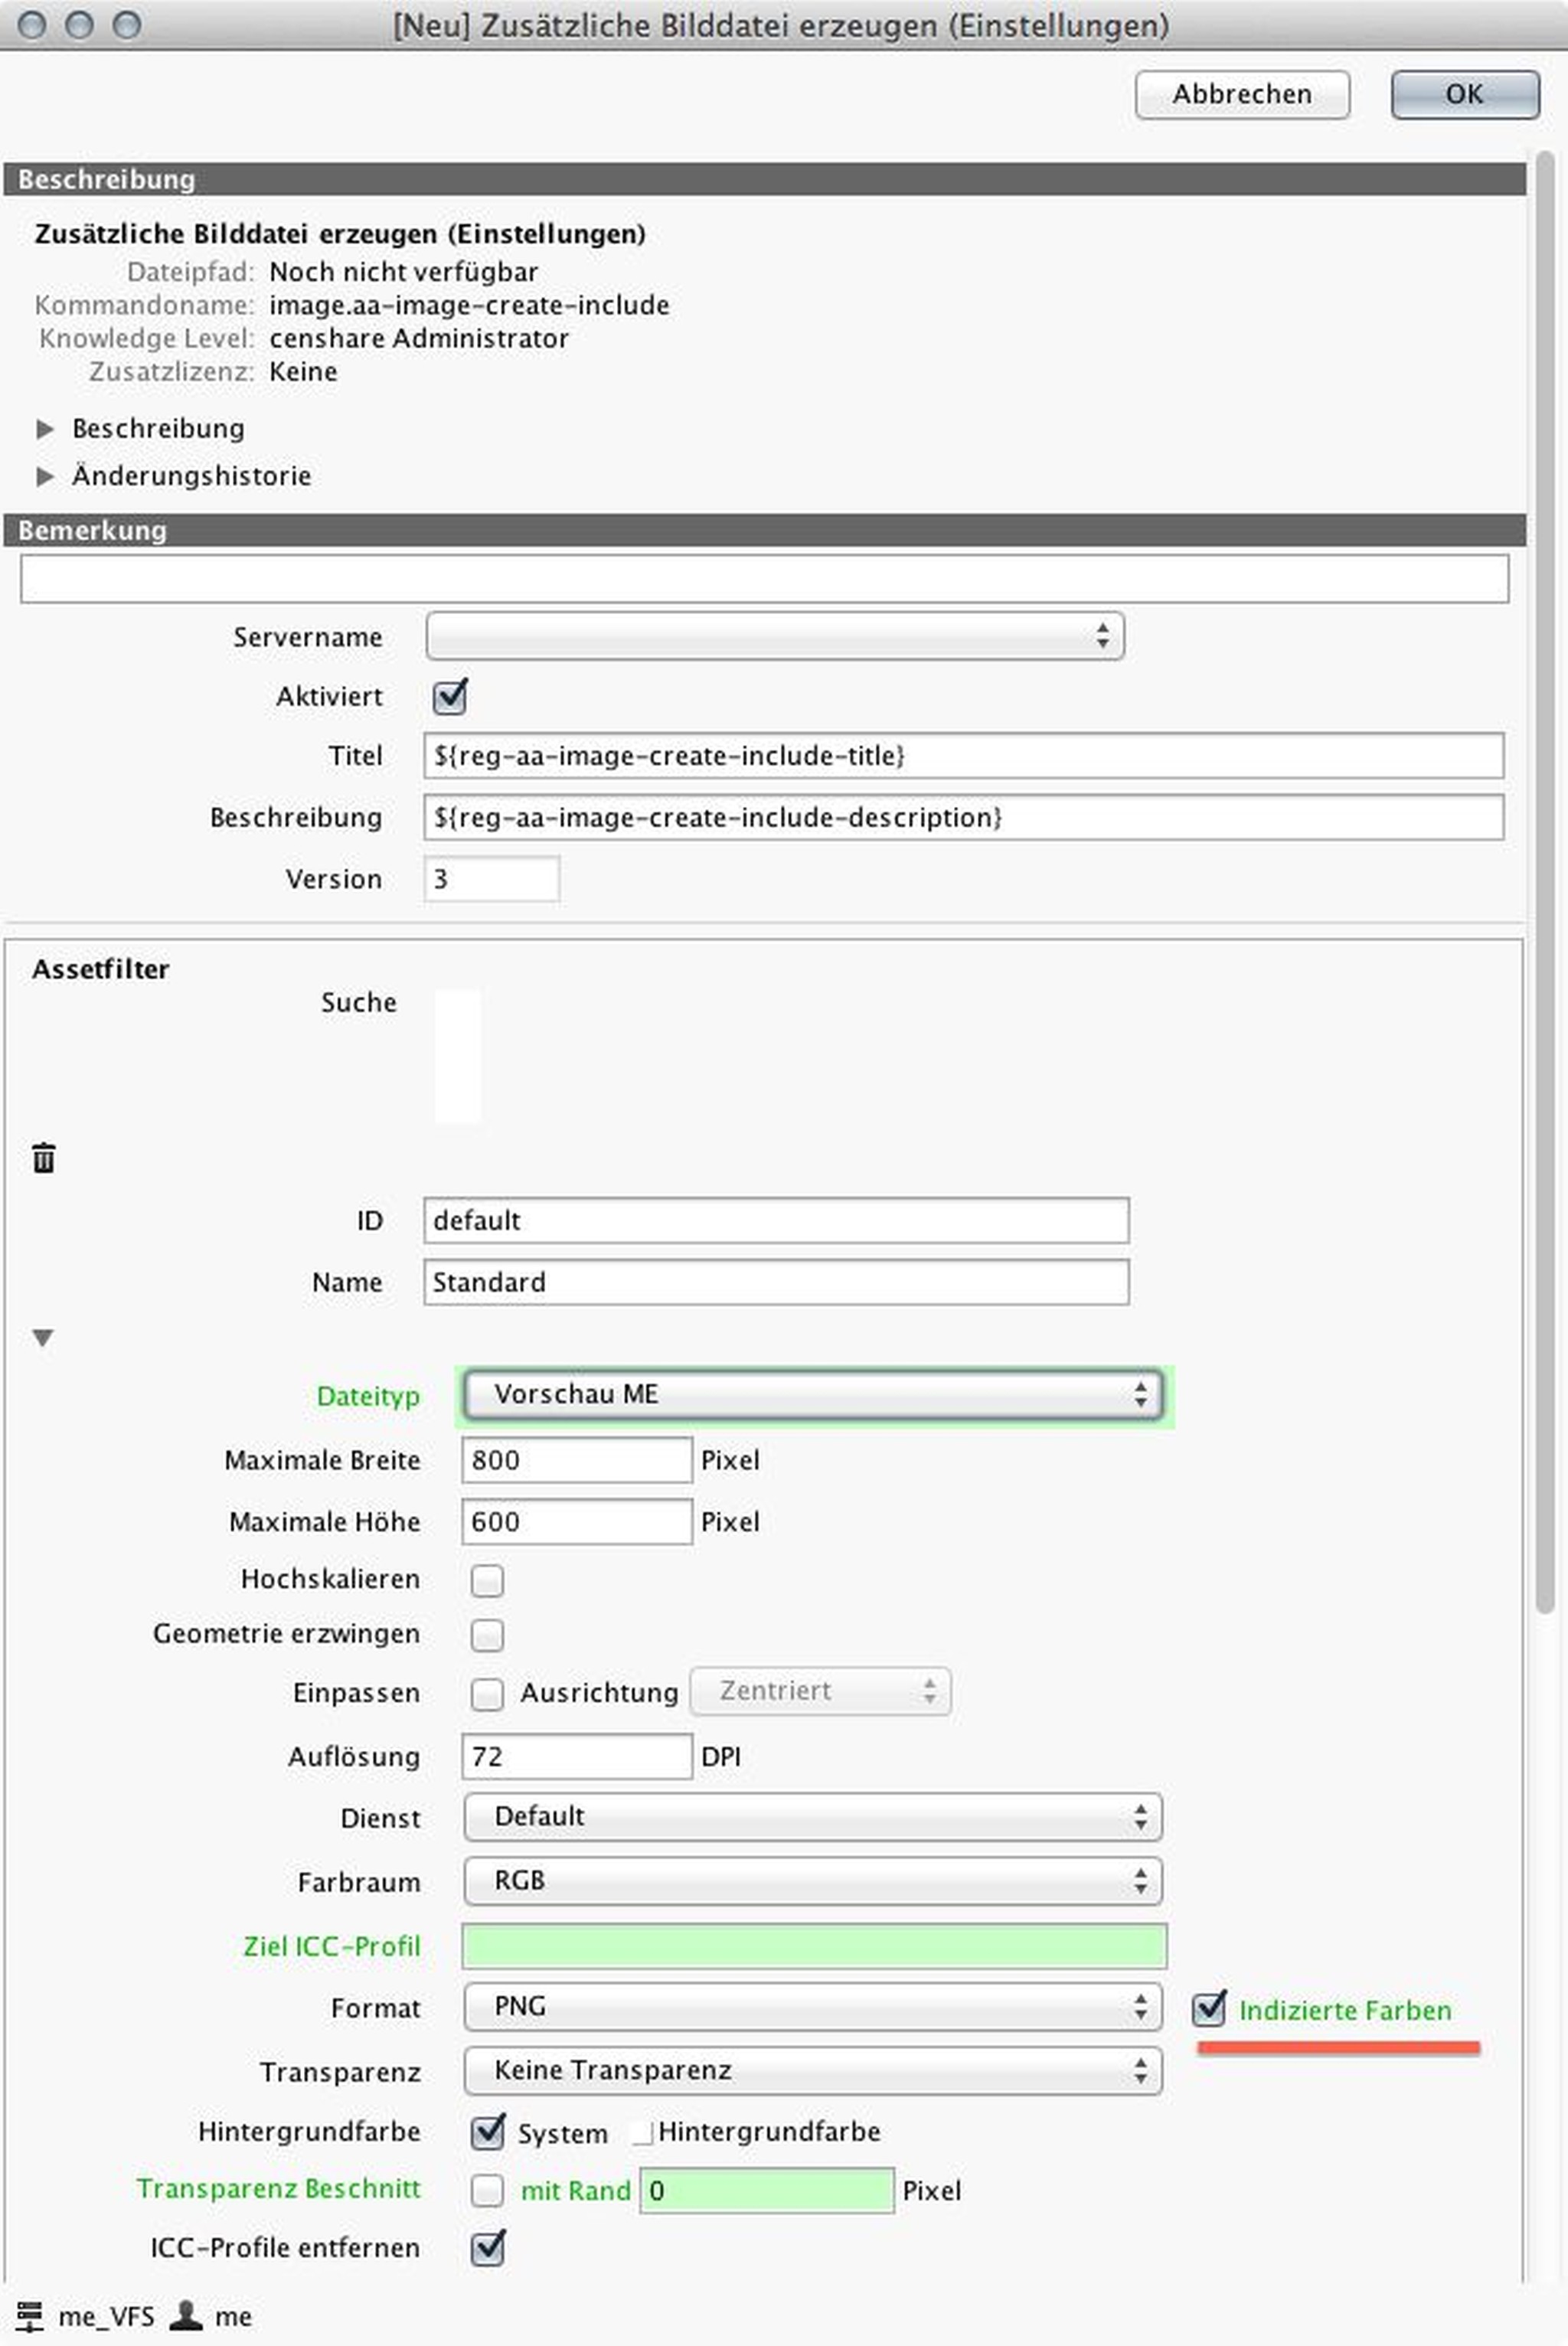The width and height of the screenshot is (1568, 2346).
Task: Click the trash delete icon
Action: pyautogui.click(x=43, y=1158)
